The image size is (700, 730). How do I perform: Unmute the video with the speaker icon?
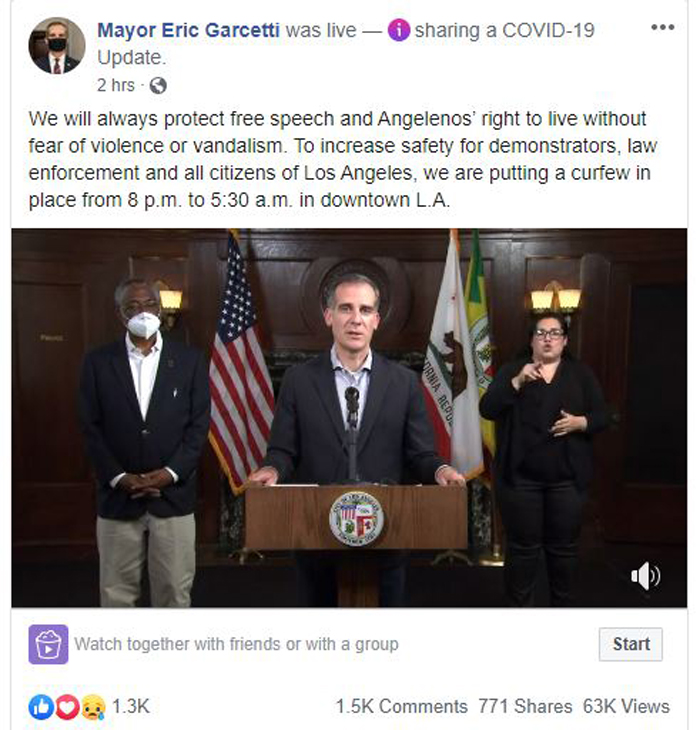coord(645,574)
